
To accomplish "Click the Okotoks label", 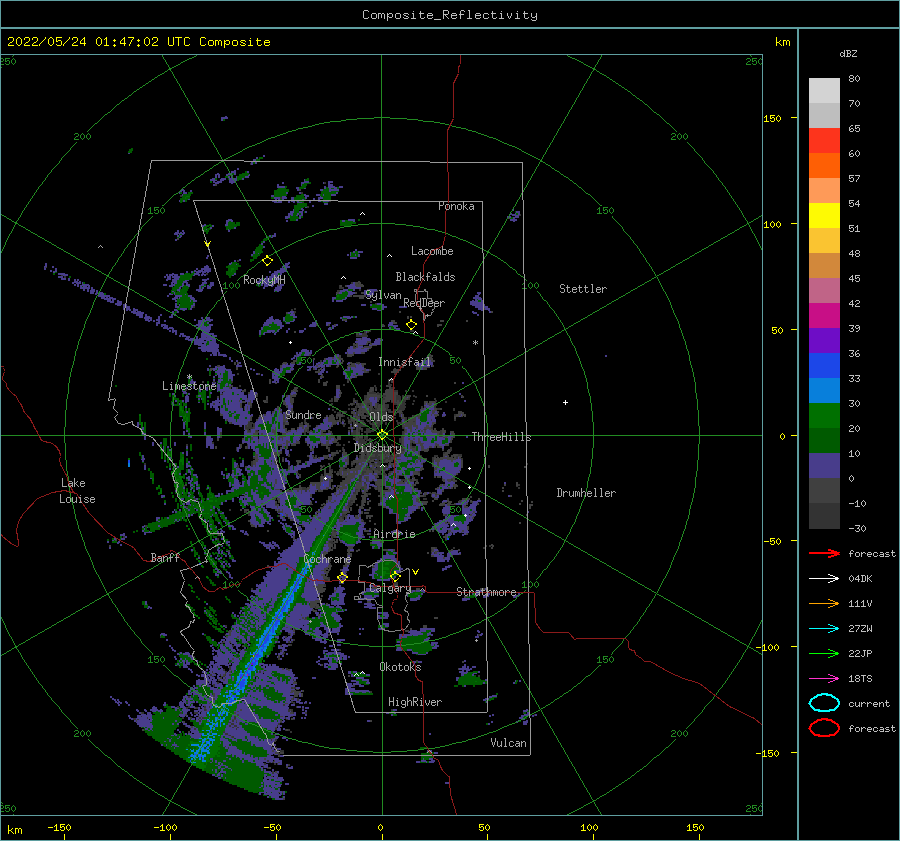I will point(401,666).
